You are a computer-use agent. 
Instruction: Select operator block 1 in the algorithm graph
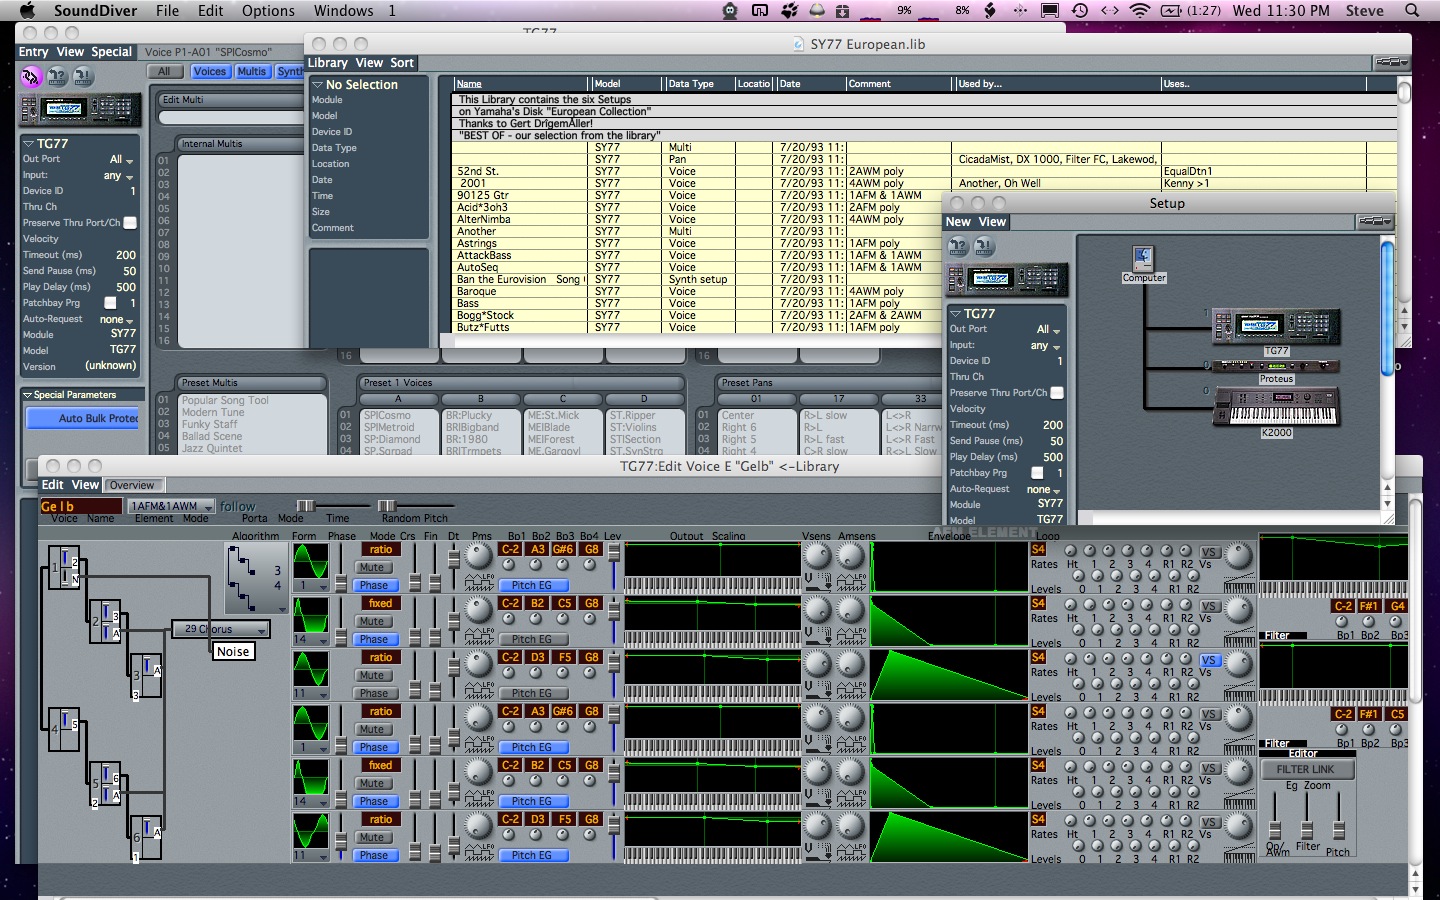(x=66, y=567)
